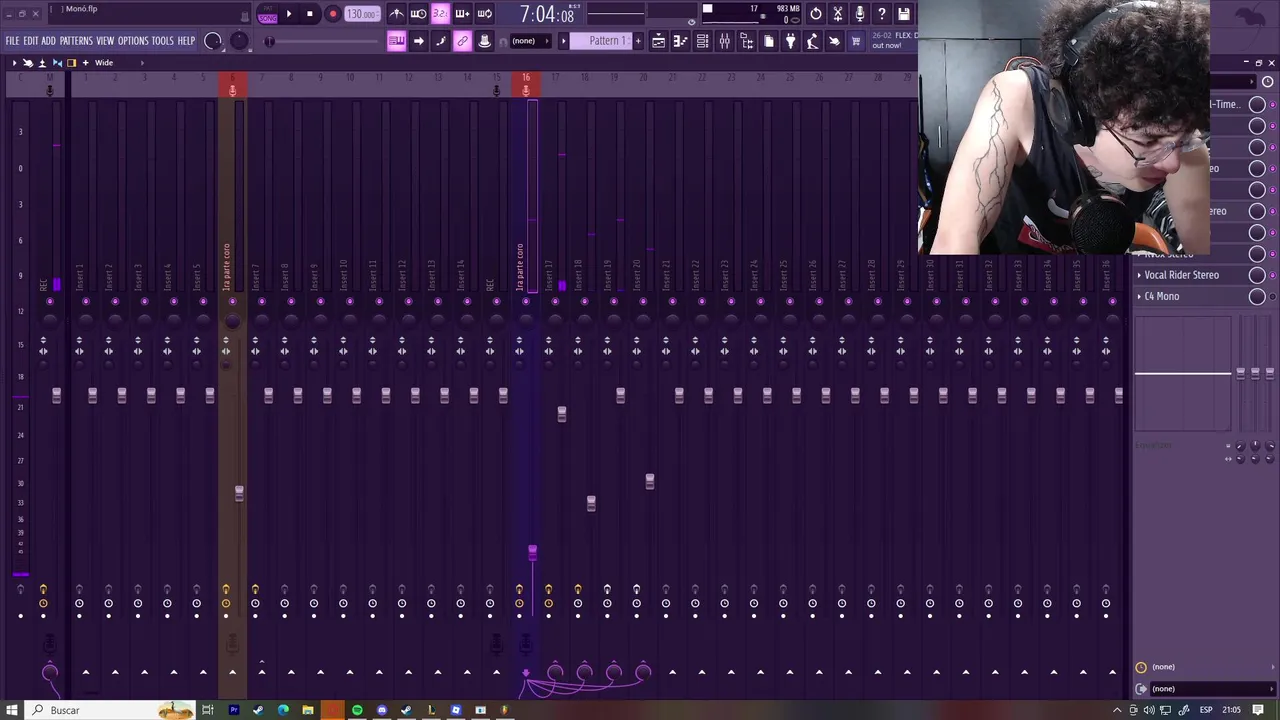Open the Channel rack view icon

[x=703, y=41]
